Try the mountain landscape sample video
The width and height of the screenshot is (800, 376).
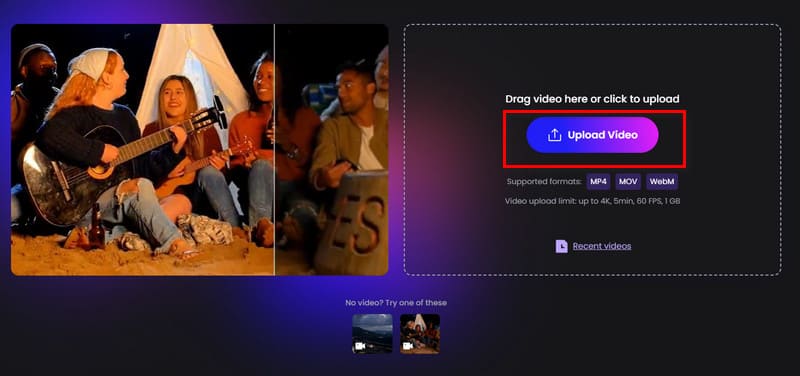pos(372,334)
